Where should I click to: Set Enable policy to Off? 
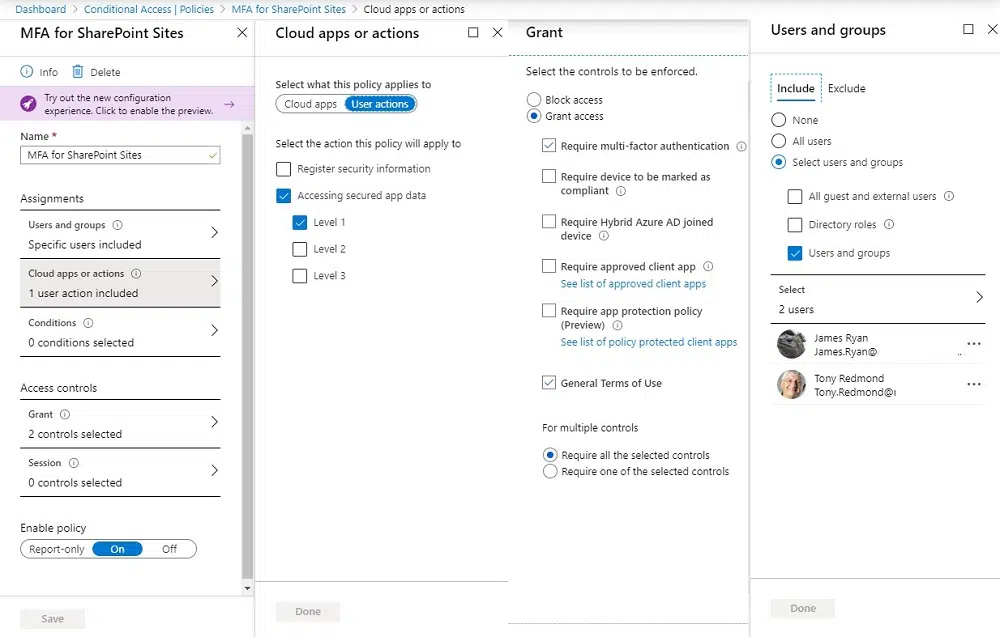pos(169,549)
